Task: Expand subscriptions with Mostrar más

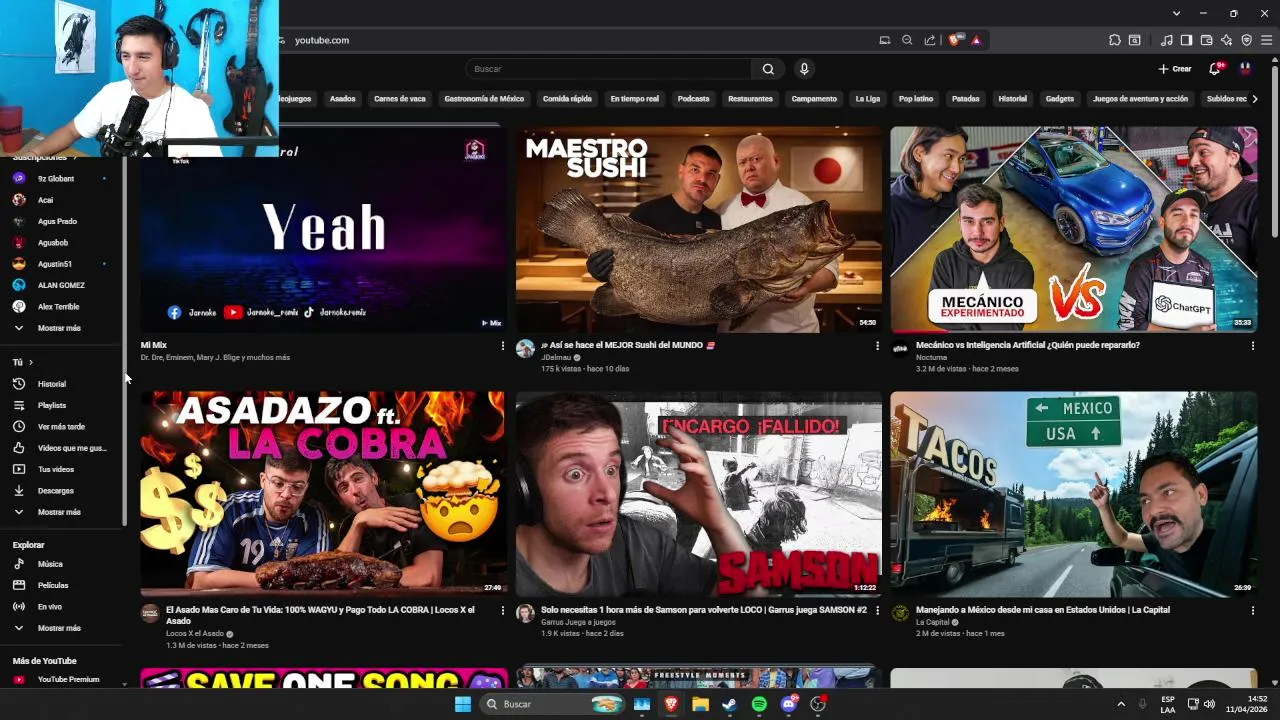Action: pos(60,328)
